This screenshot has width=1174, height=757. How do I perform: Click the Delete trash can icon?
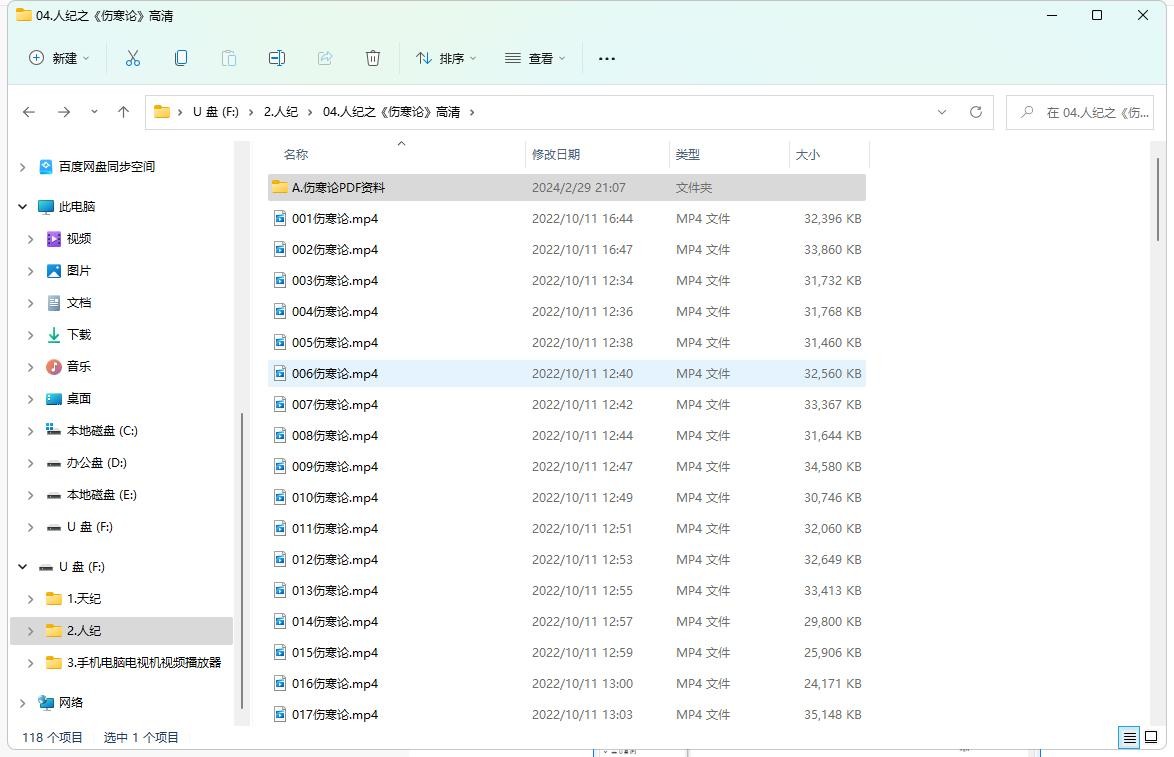coord(373,58)
